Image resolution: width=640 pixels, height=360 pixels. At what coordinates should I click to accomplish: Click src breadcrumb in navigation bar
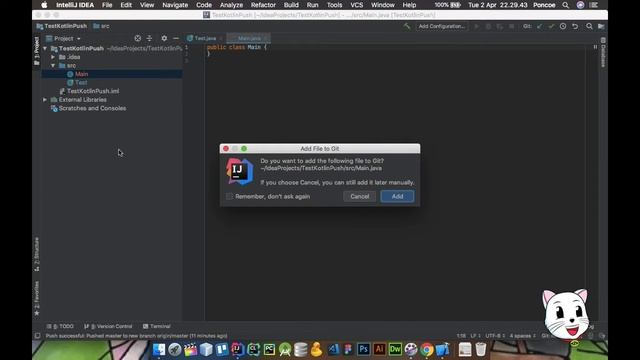(101, 26)
